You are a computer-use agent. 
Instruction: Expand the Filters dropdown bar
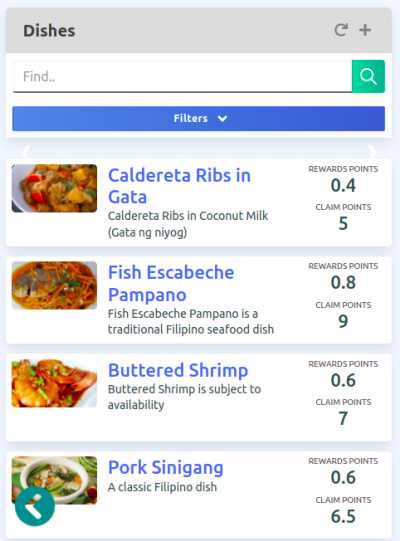click(198, 119)
